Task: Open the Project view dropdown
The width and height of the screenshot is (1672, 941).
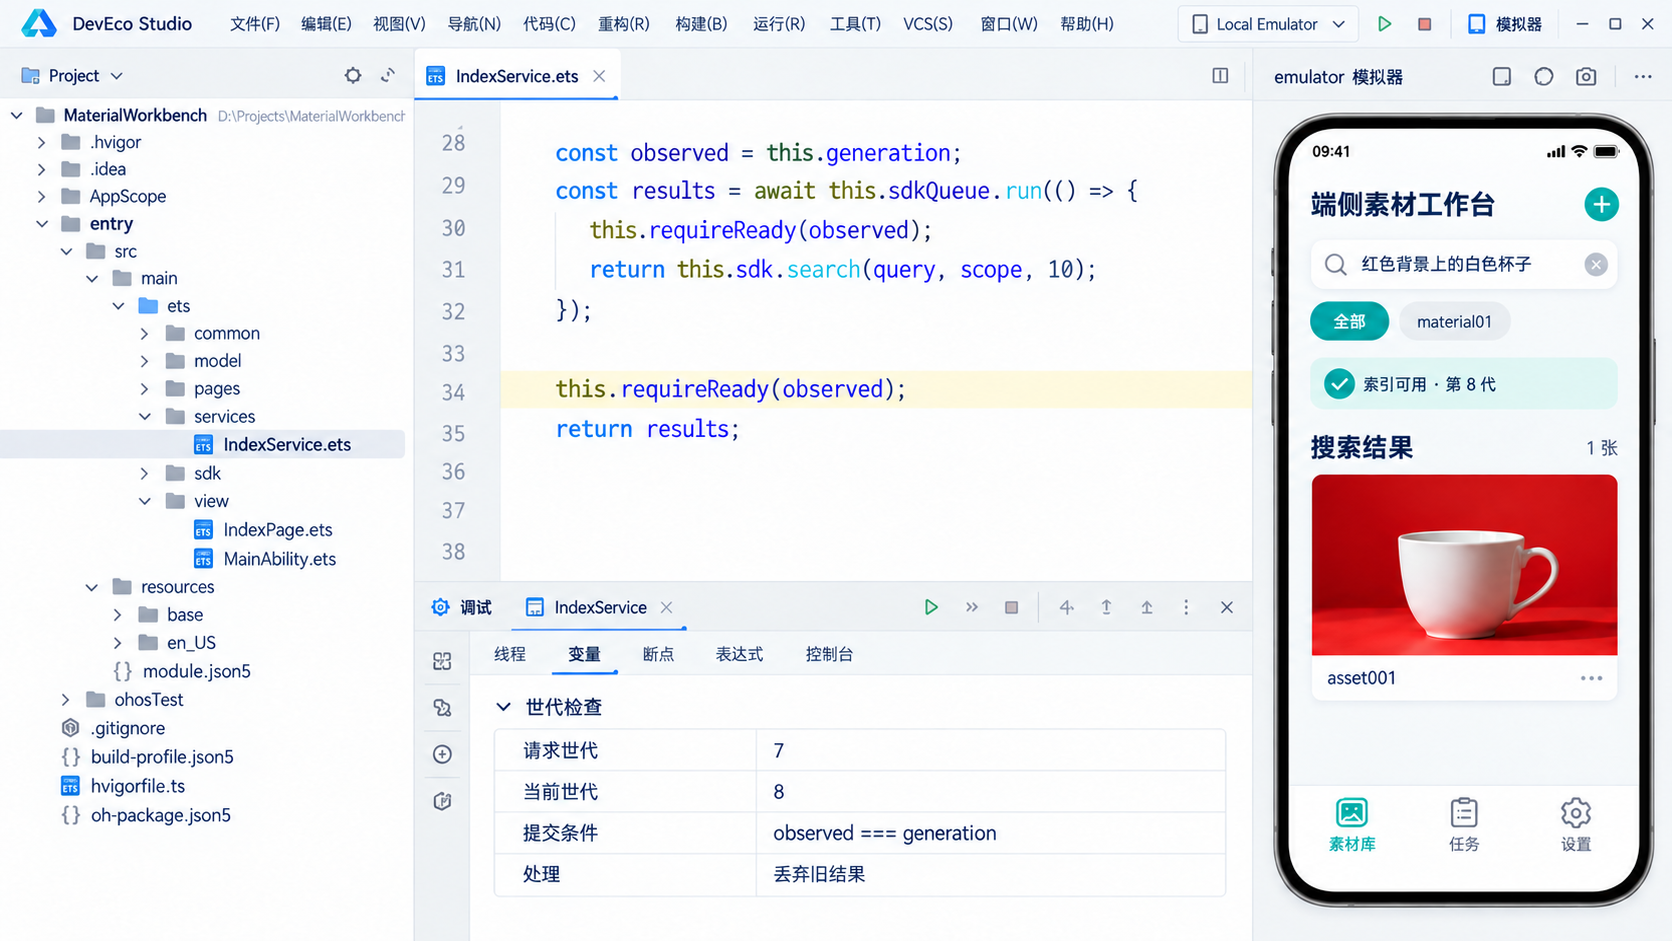Action: pos(72,75)
